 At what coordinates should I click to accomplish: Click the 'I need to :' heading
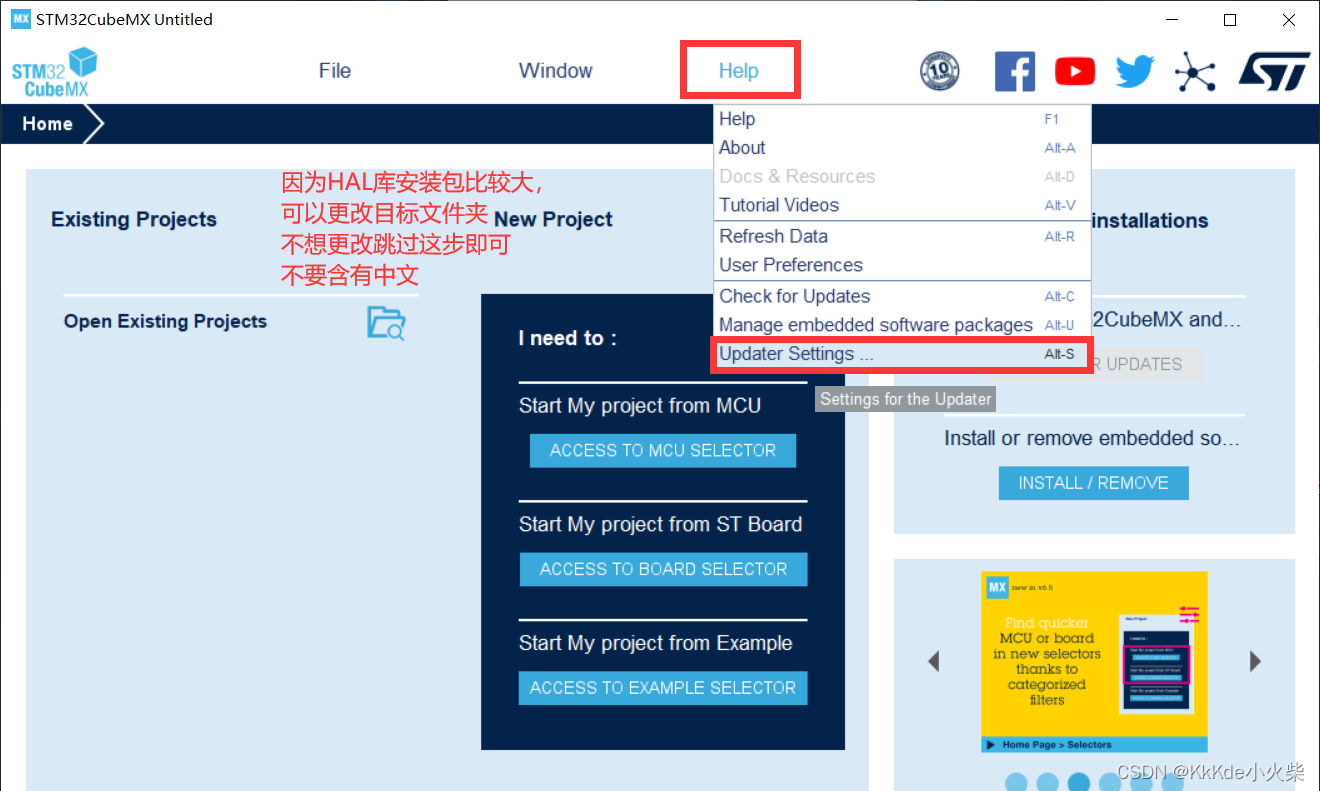[567, 338]
